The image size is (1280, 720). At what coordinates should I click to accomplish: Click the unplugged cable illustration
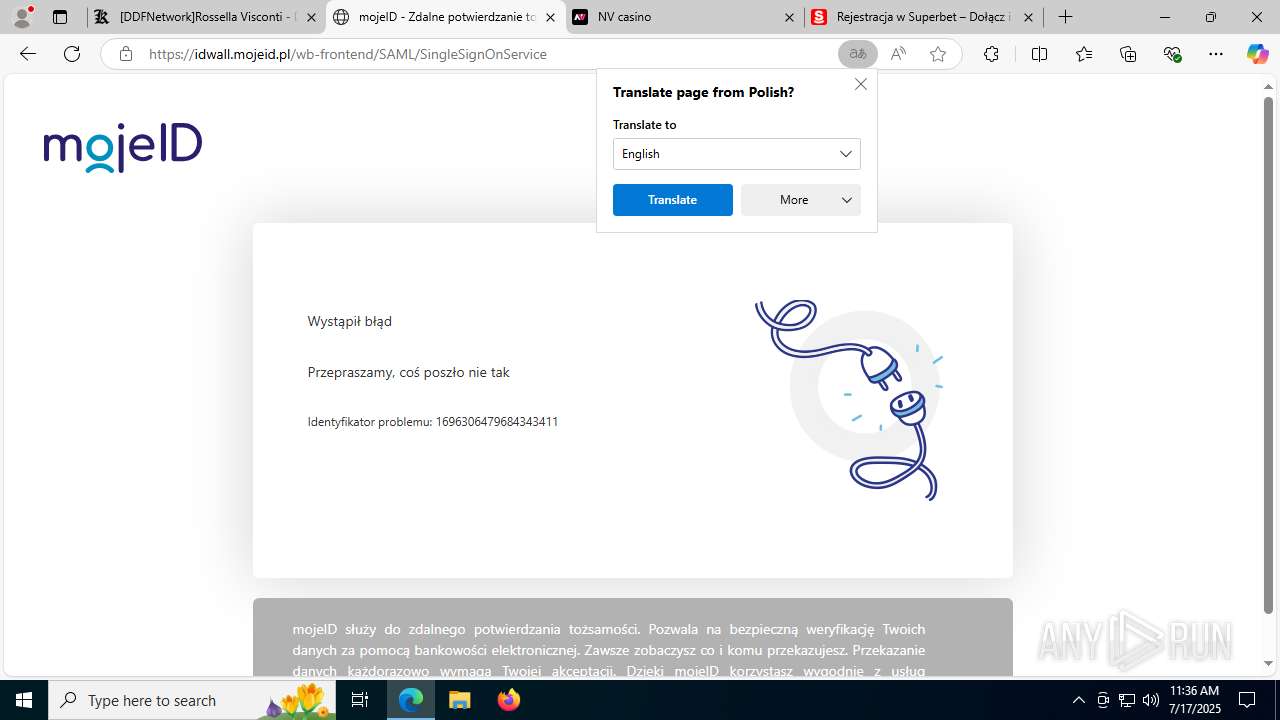(849, 399)
